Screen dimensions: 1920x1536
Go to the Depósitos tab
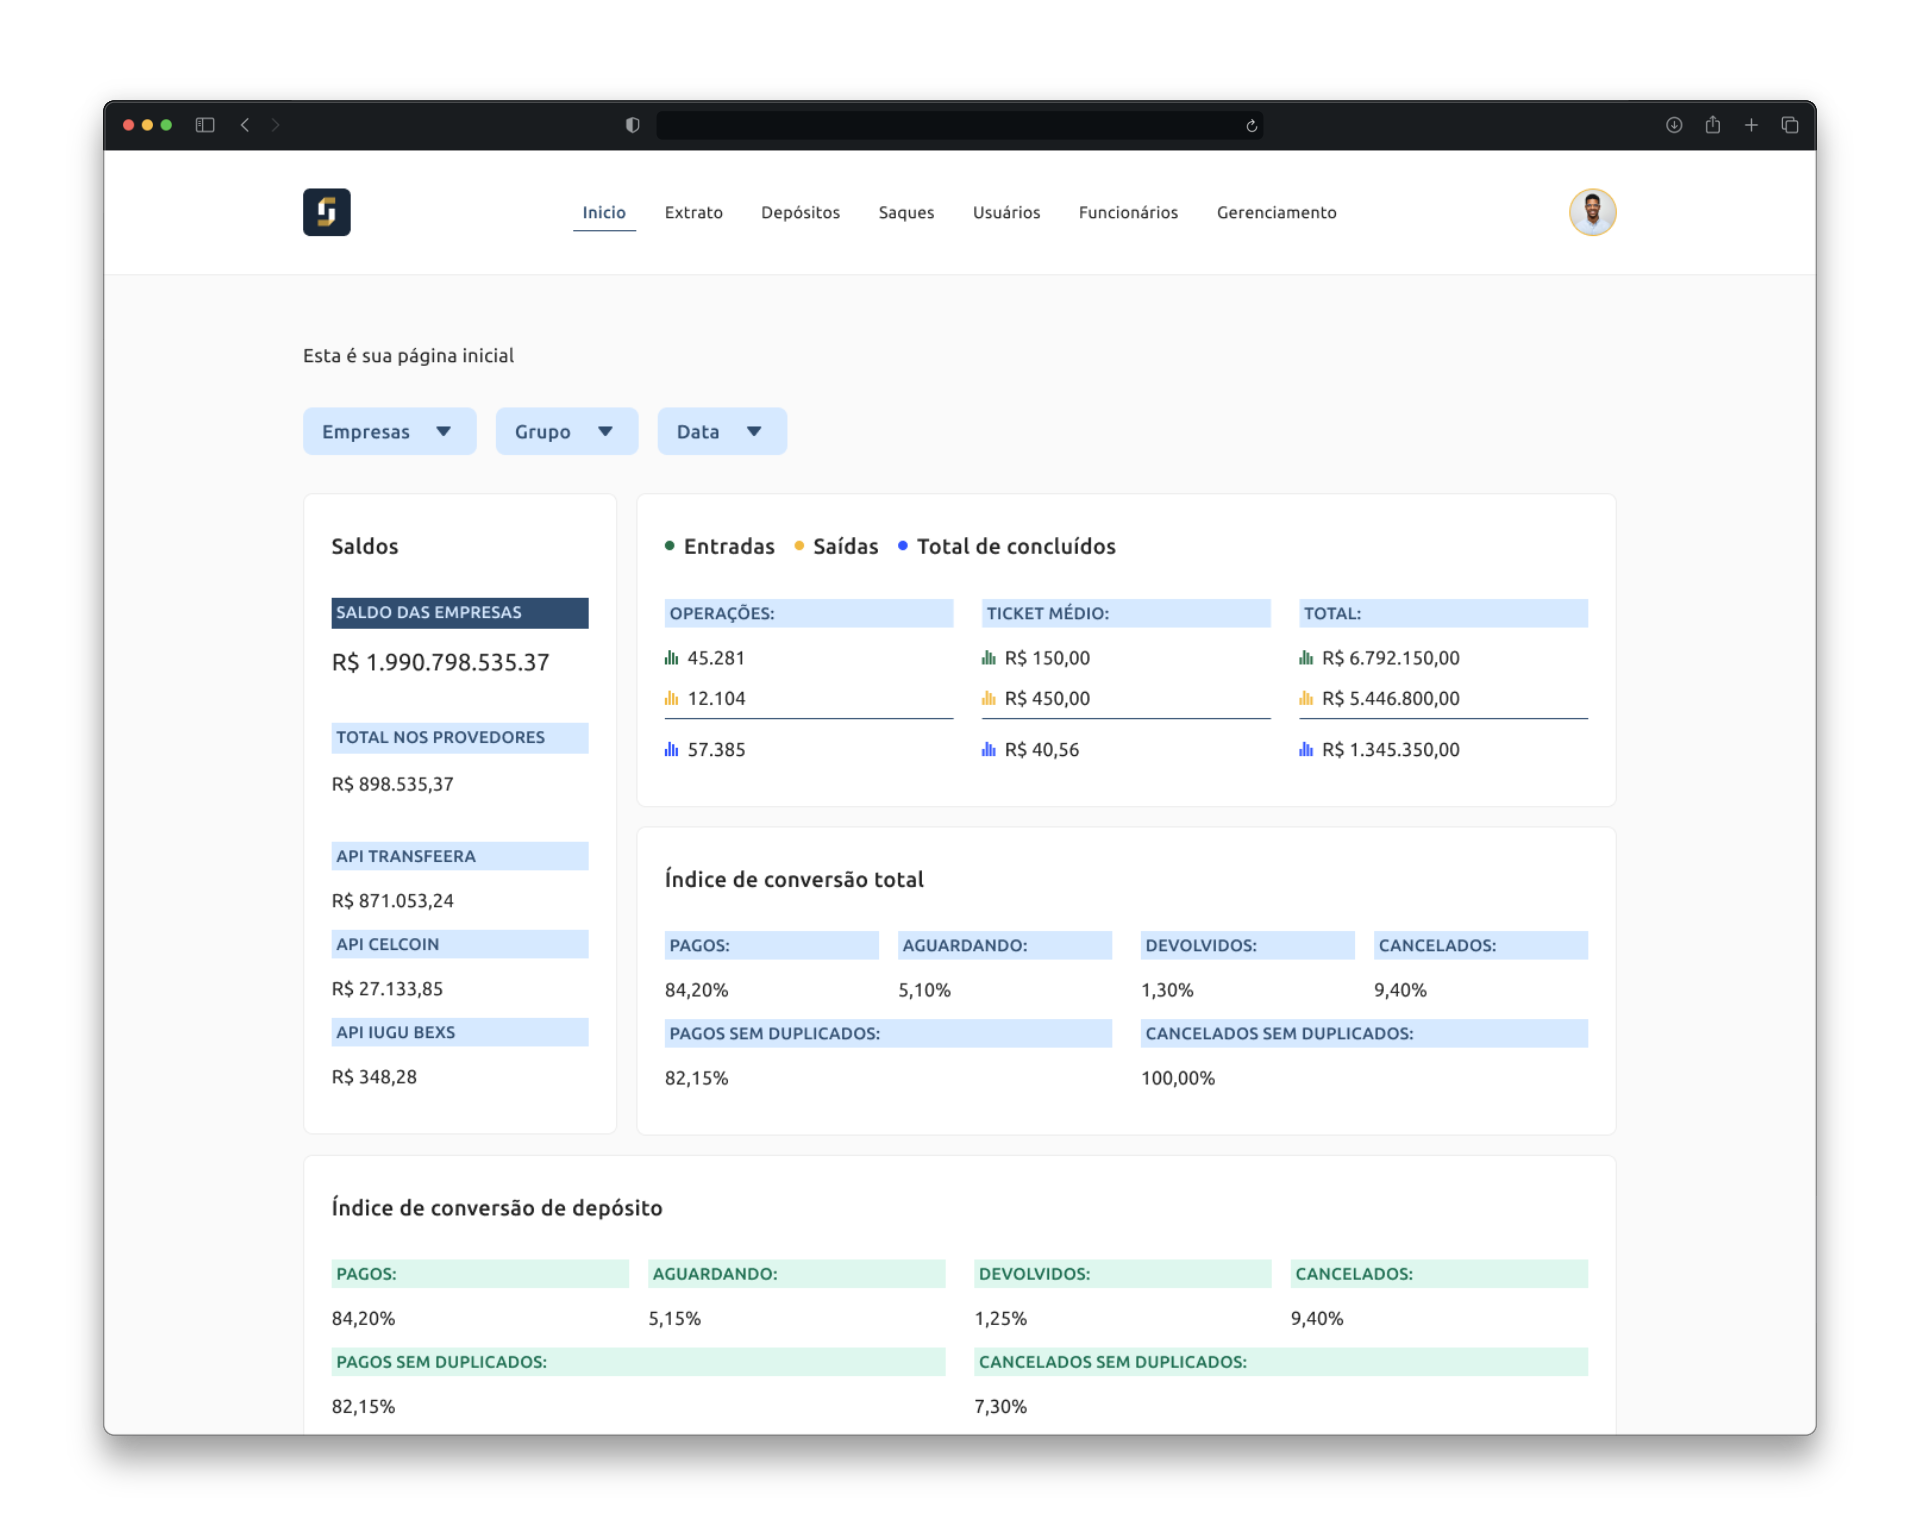[x=800, y=212]
